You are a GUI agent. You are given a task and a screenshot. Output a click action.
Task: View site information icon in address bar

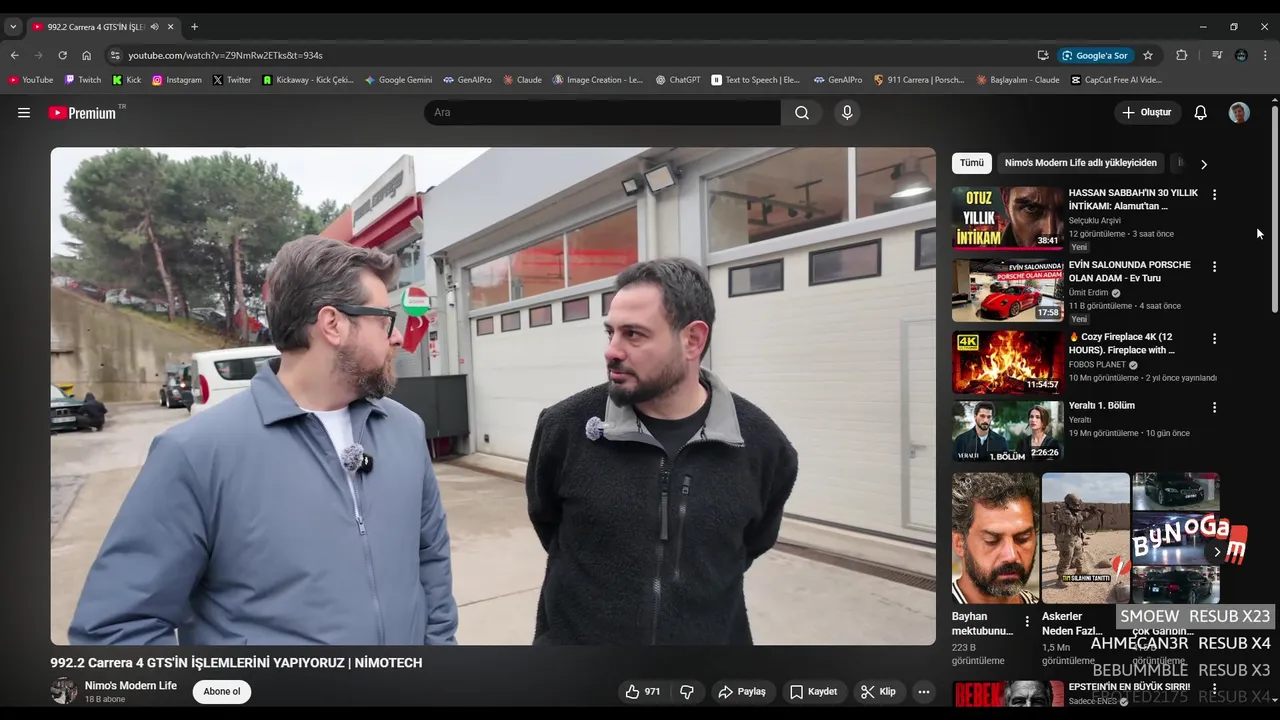coord(115,55)
